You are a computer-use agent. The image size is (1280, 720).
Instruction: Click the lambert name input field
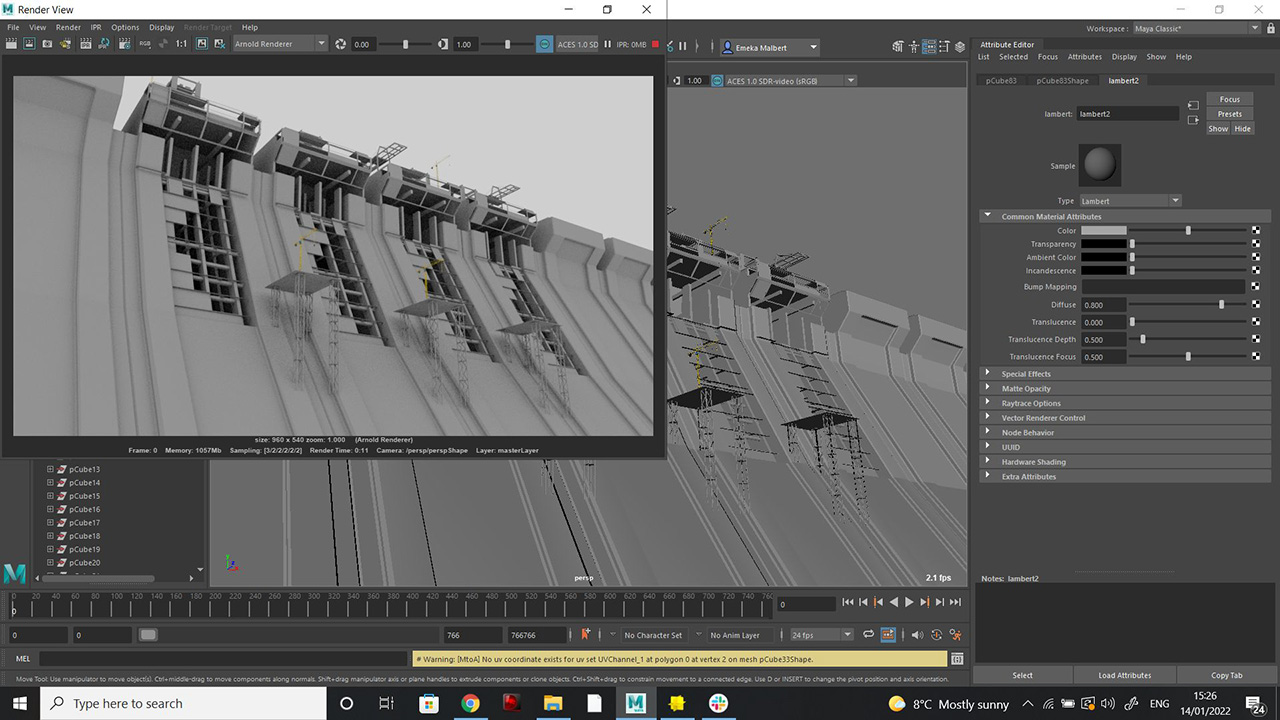(1128, 114)
